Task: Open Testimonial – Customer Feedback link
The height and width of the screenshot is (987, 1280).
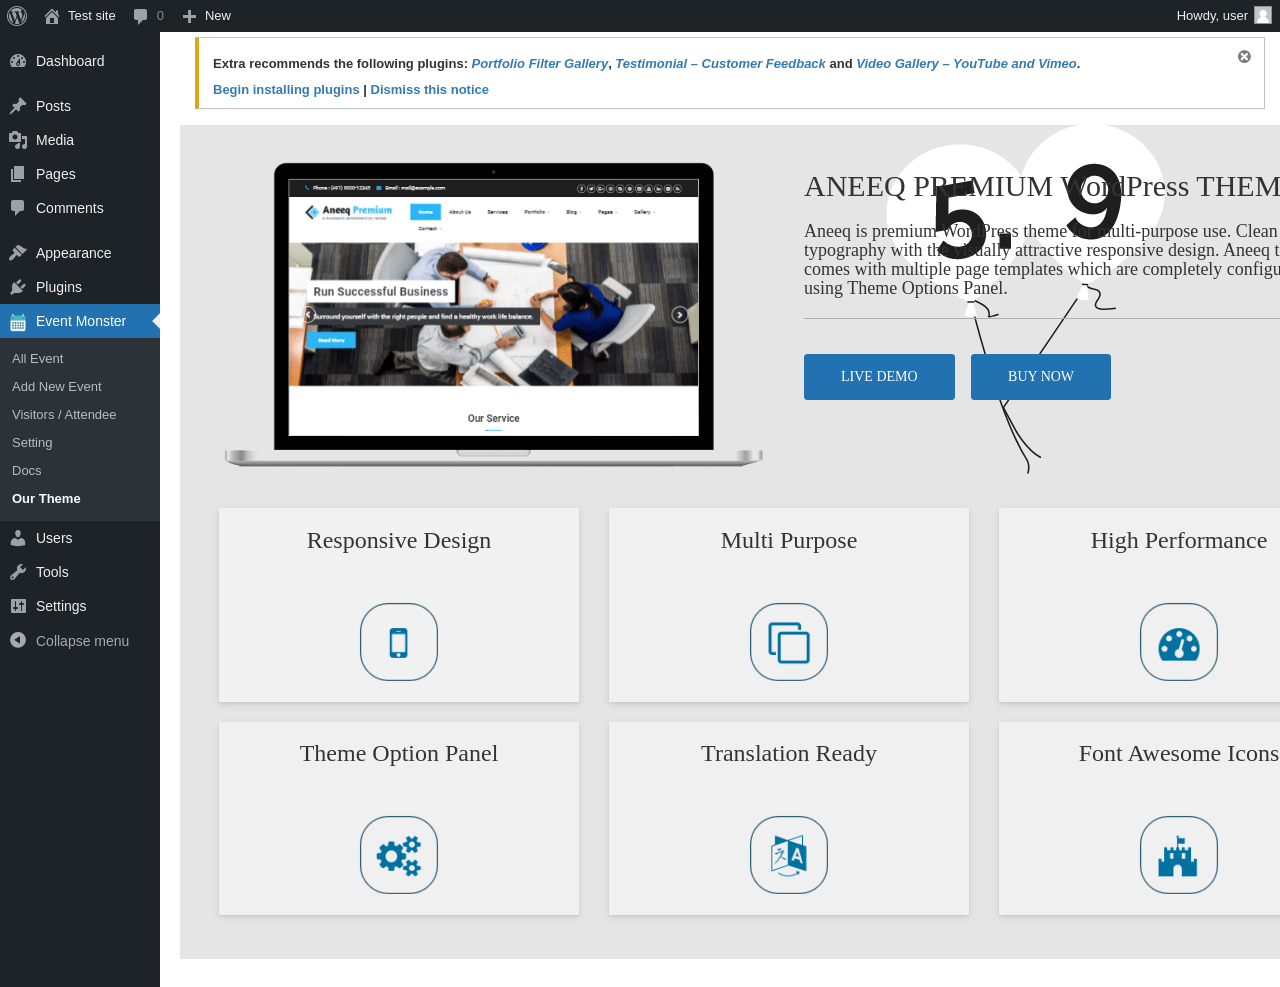Action: (x=721, y=63)
